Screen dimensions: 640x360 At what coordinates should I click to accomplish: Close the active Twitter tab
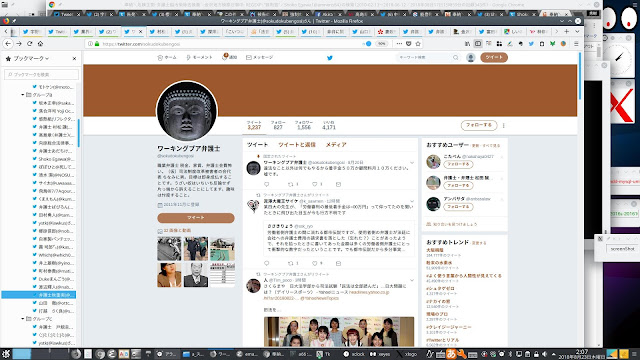[141, 31]
